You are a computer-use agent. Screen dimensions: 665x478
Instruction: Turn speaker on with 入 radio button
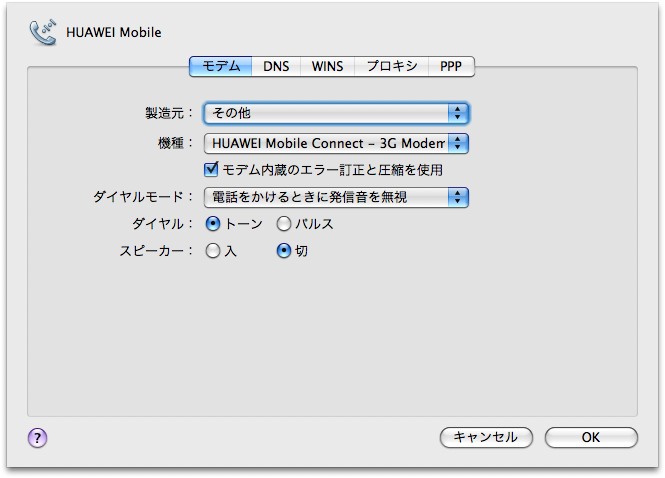[212, 251]
